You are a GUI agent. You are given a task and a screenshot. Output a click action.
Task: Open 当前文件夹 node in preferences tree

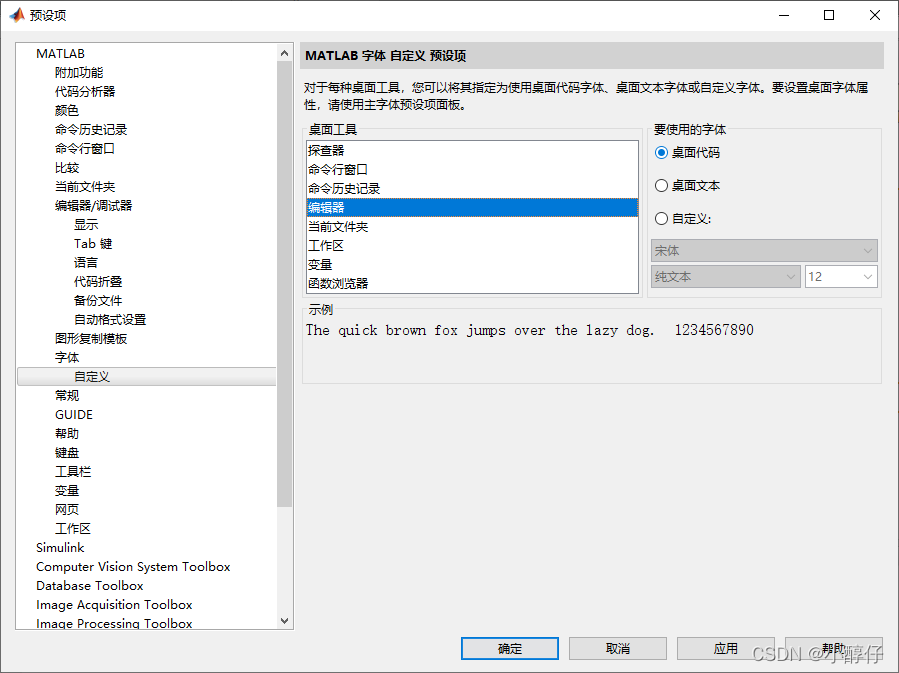click(85, 186)
